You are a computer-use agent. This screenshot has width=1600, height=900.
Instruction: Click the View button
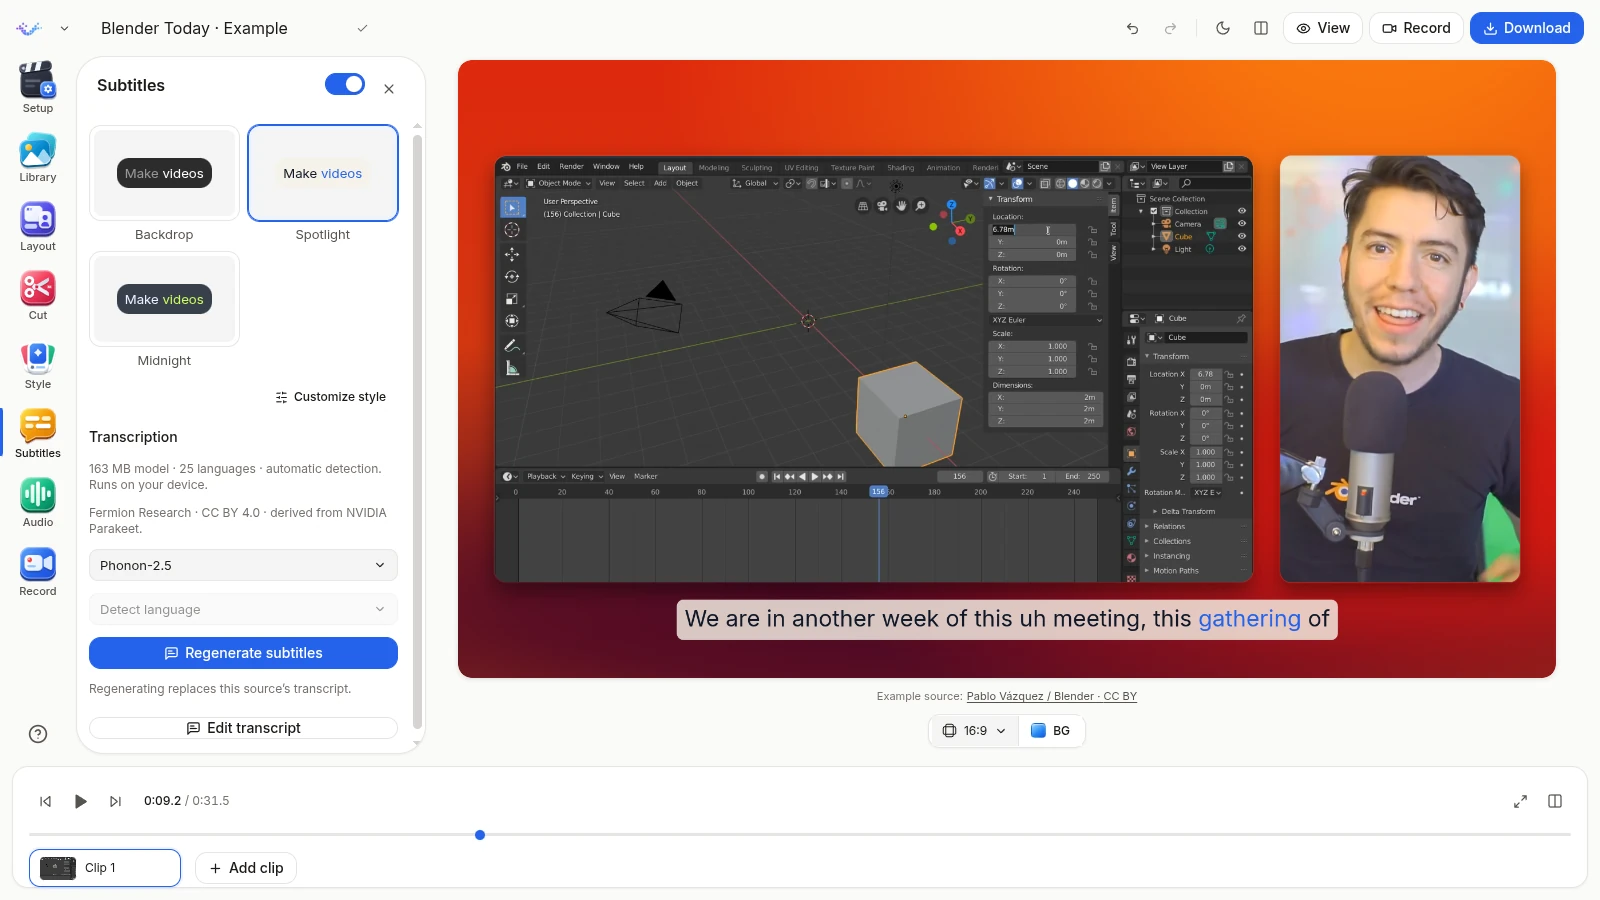[x=1323, y=28]
